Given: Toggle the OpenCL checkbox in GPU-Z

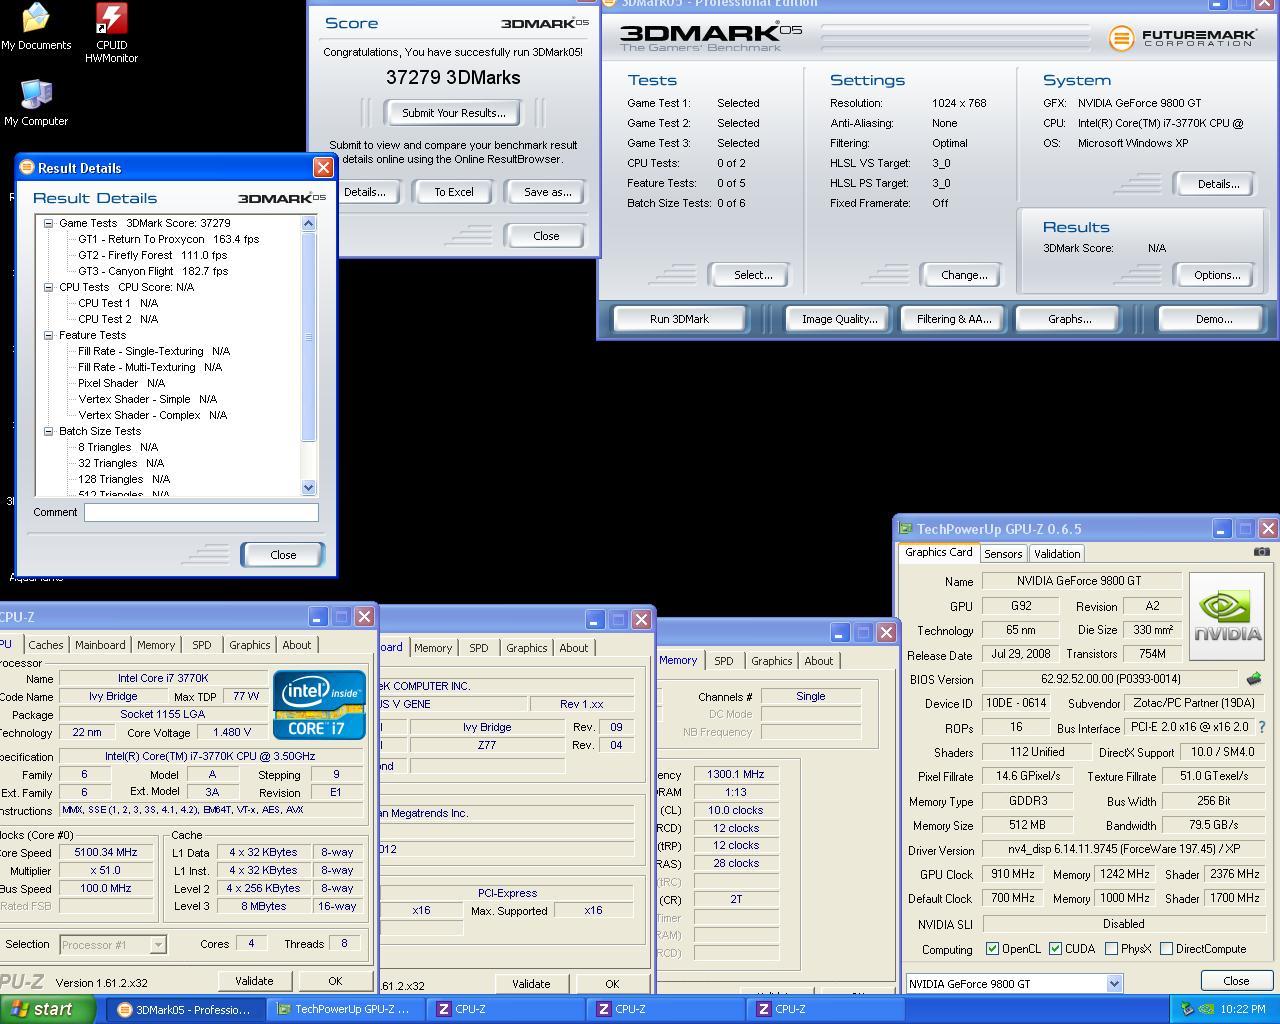Looking at the screenshot, I should [992, 949].
